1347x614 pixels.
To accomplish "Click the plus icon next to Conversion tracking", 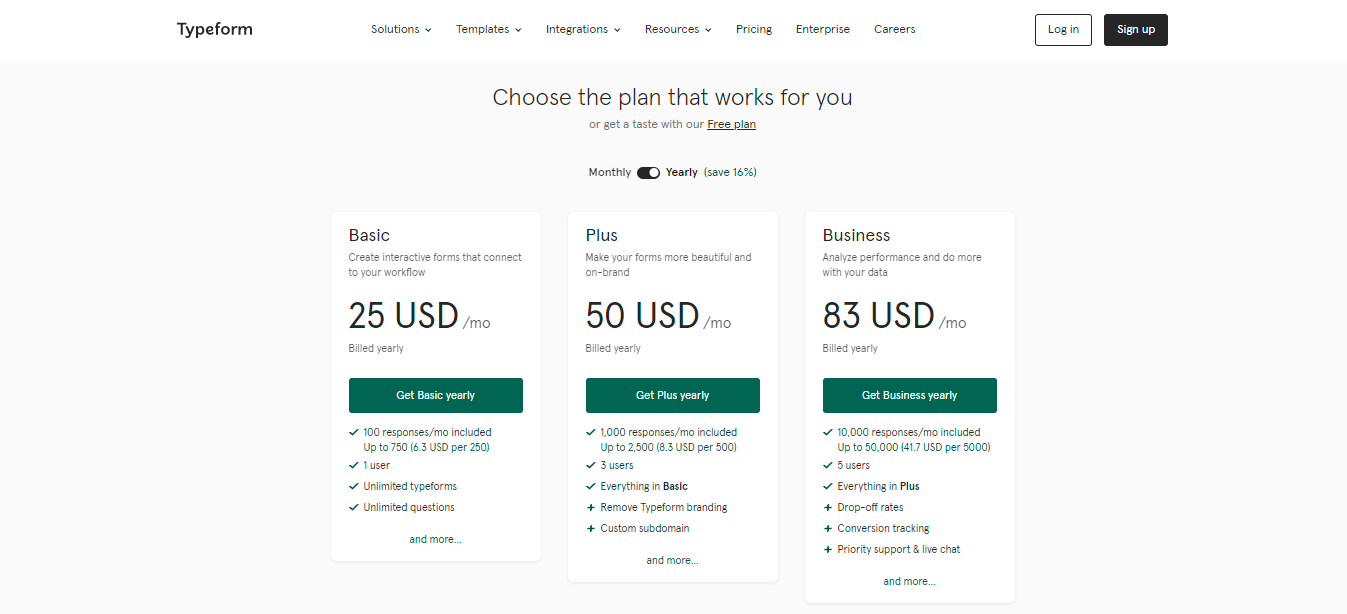I will click(827, 528).
